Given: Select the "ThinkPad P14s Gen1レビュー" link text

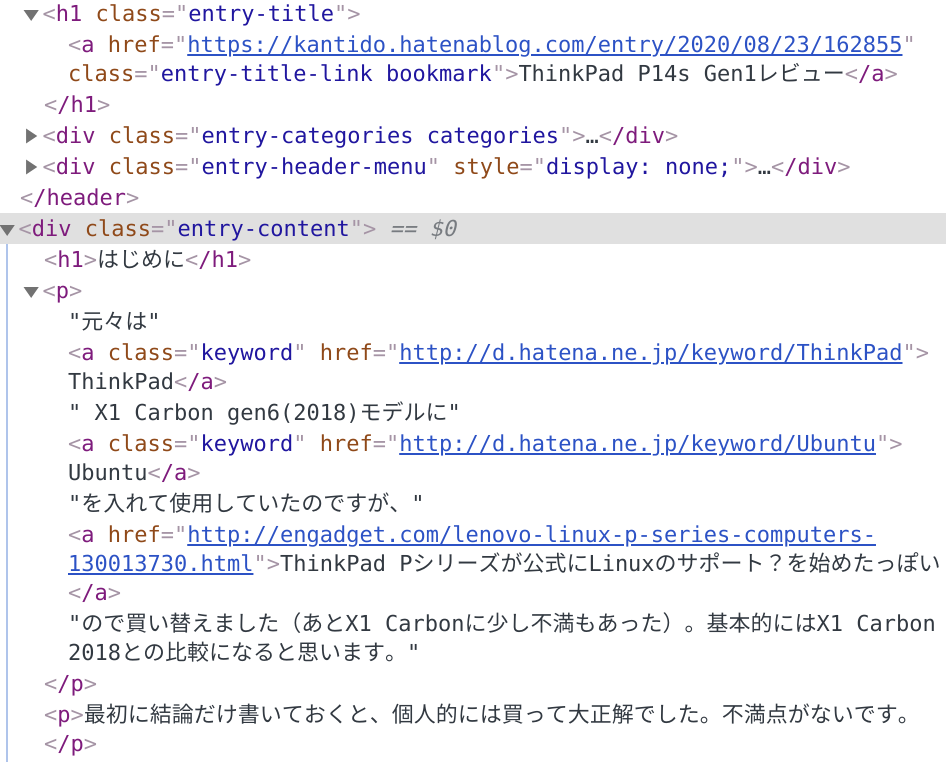Looking at the screenshot, I should click(x=681, y=74).
